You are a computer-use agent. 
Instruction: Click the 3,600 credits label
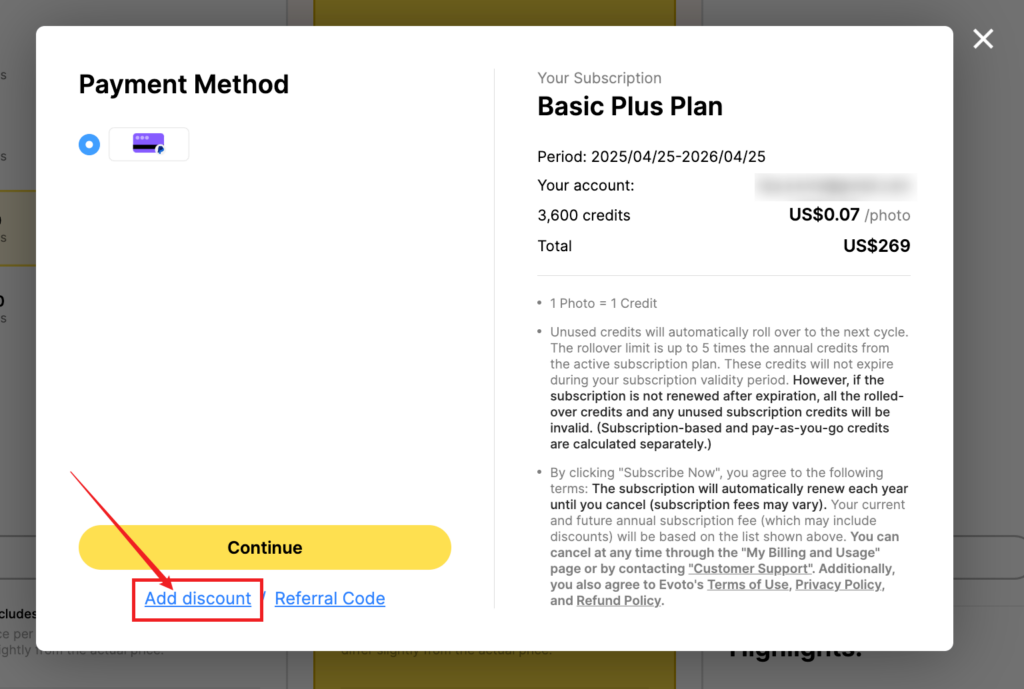584,216
